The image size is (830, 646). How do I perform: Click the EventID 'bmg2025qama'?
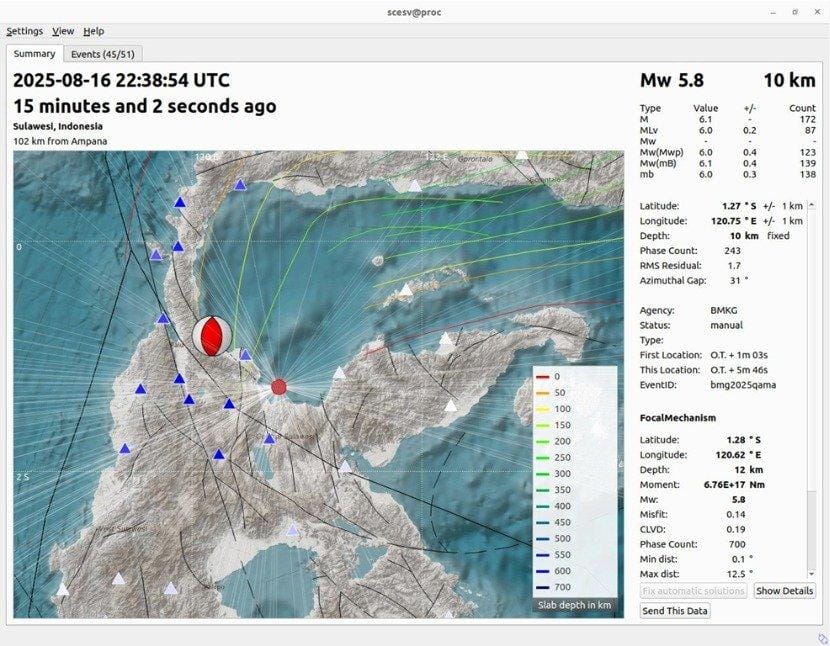[743, 385]
